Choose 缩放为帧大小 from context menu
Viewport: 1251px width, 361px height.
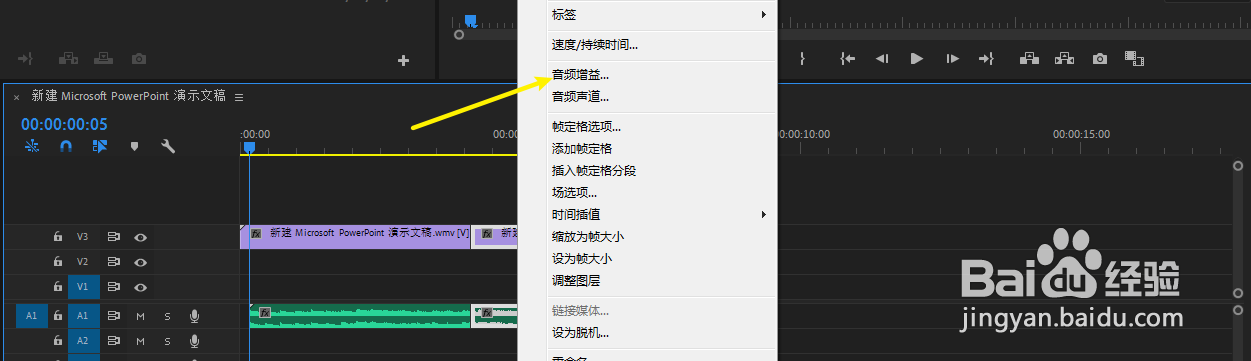pyautogui.click(x=647, y=236)
